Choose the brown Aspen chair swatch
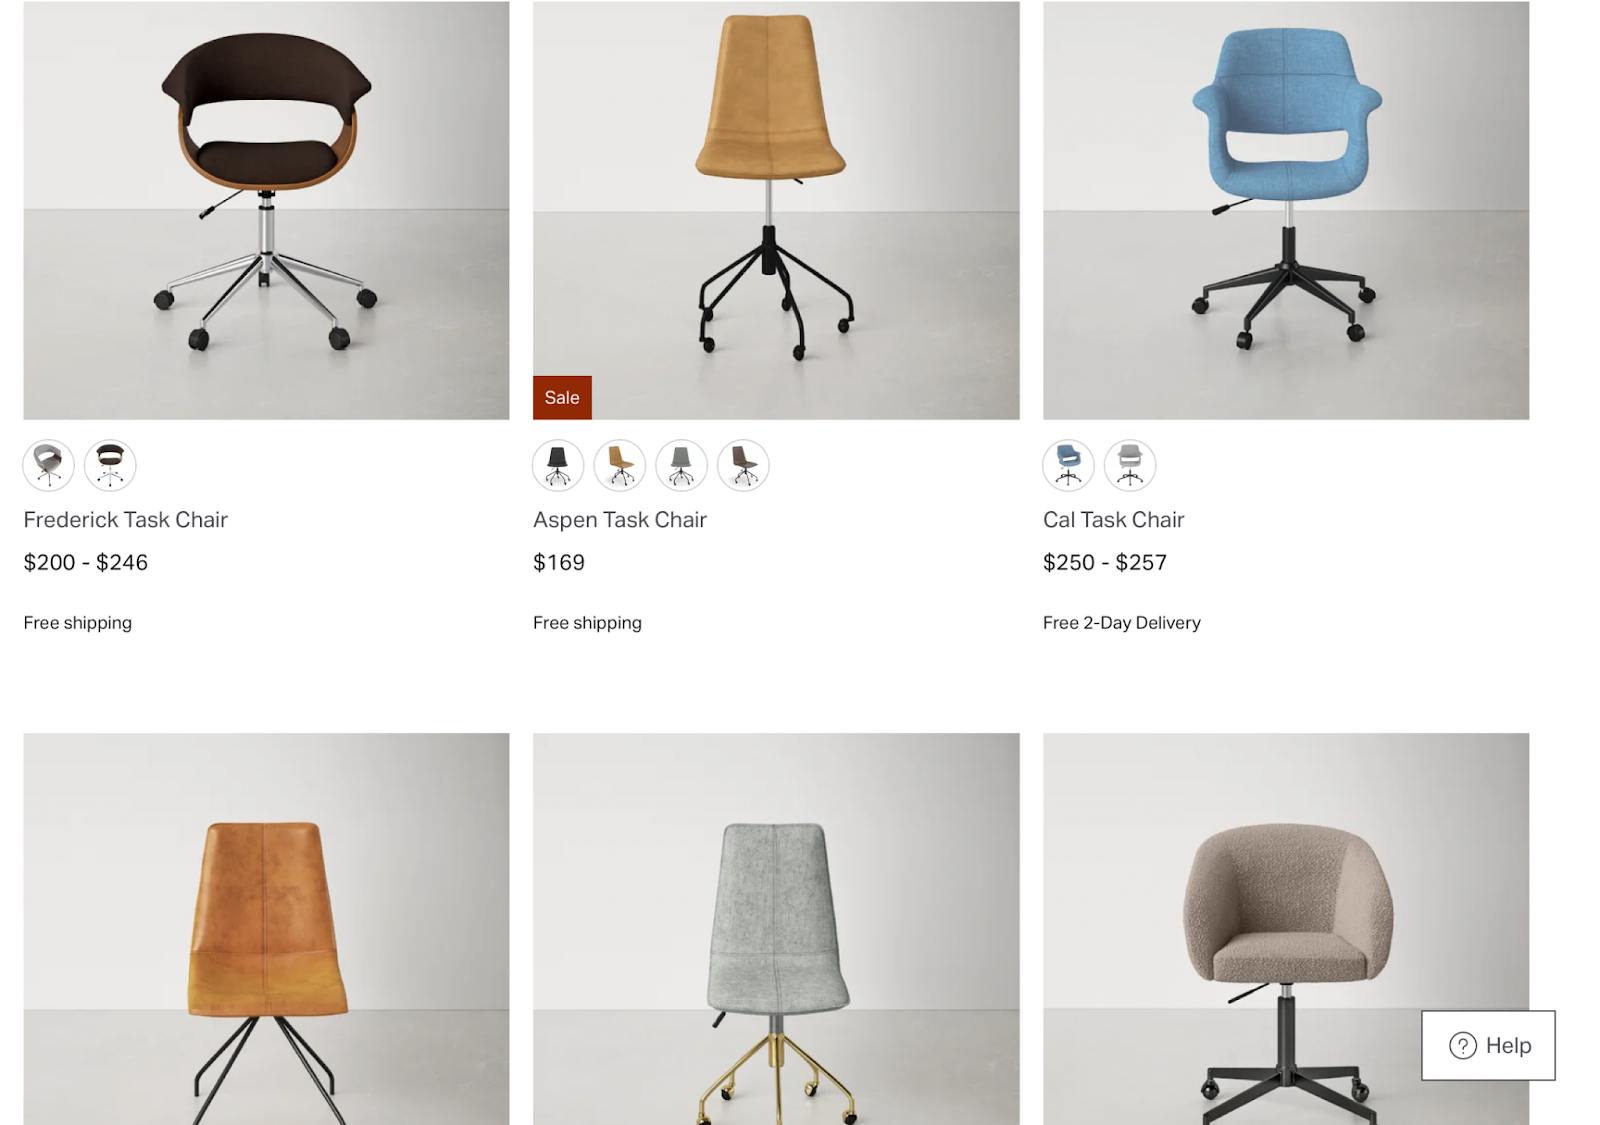The width and height of the screenshot is (1600, 1125). (x=743, y=465)
